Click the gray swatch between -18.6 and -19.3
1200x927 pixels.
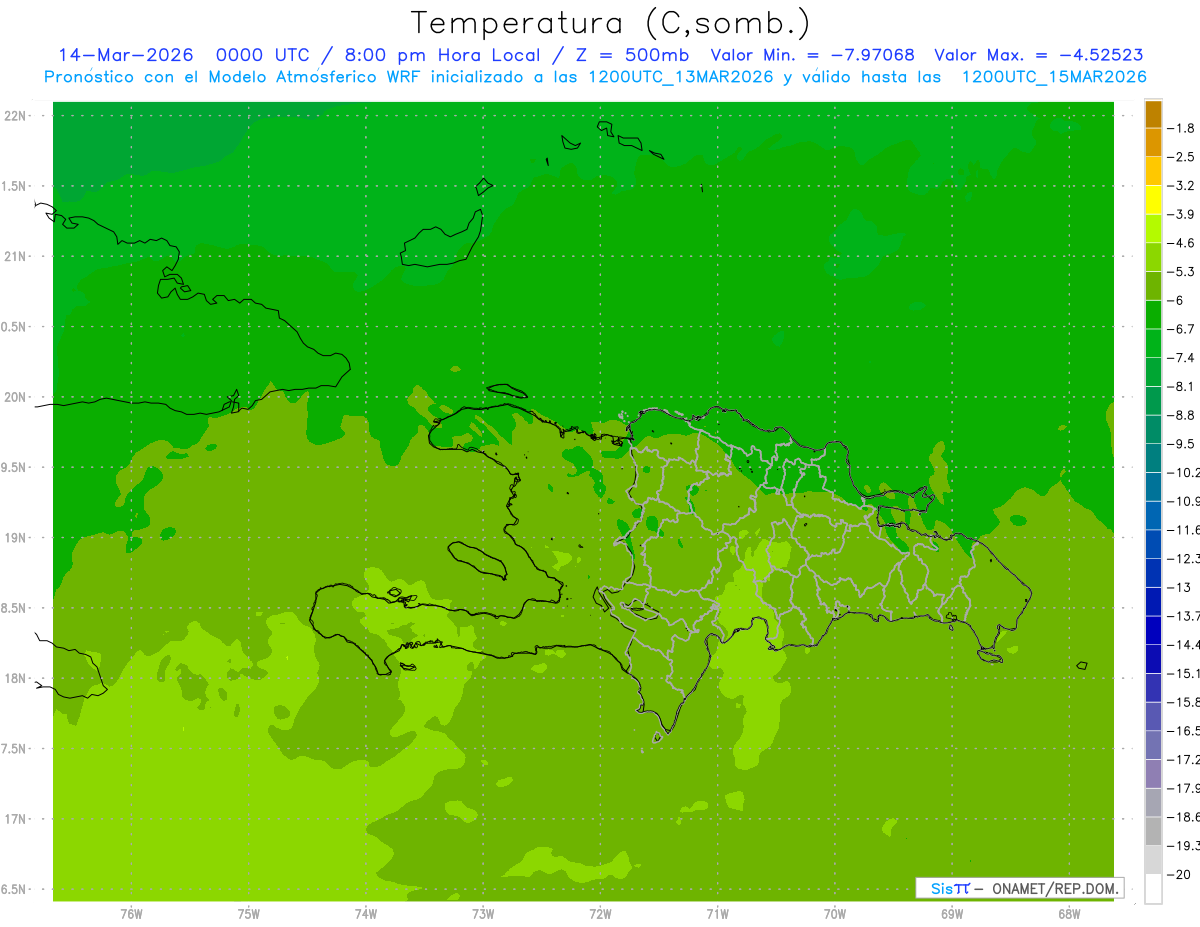[x=1153, y=831]
